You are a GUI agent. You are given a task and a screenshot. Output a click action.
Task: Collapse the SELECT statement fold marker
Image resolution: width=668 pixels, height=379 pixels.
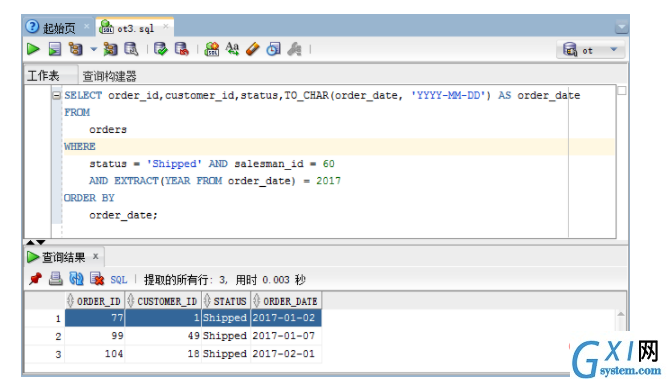click(x=56, y=95)
